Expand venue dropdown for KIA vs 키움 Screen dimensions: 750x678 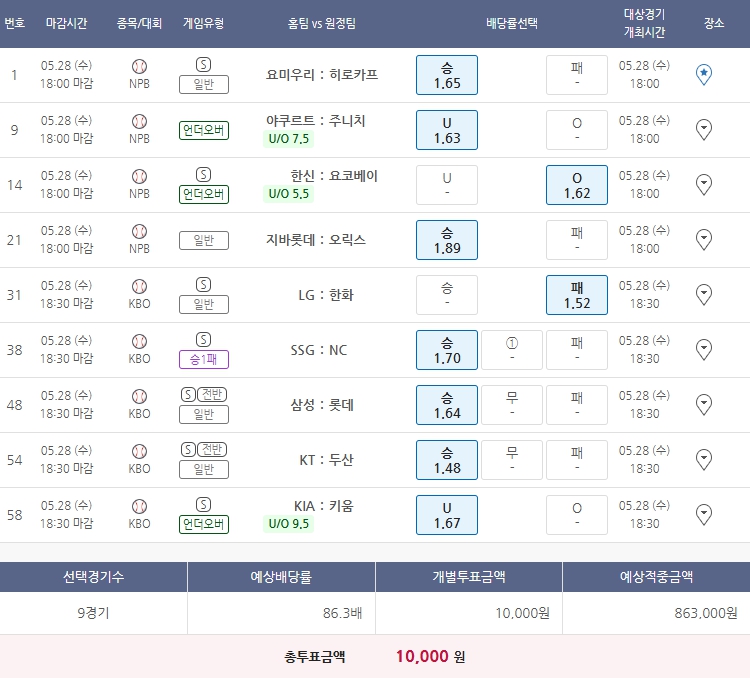[x=703, y=515]
